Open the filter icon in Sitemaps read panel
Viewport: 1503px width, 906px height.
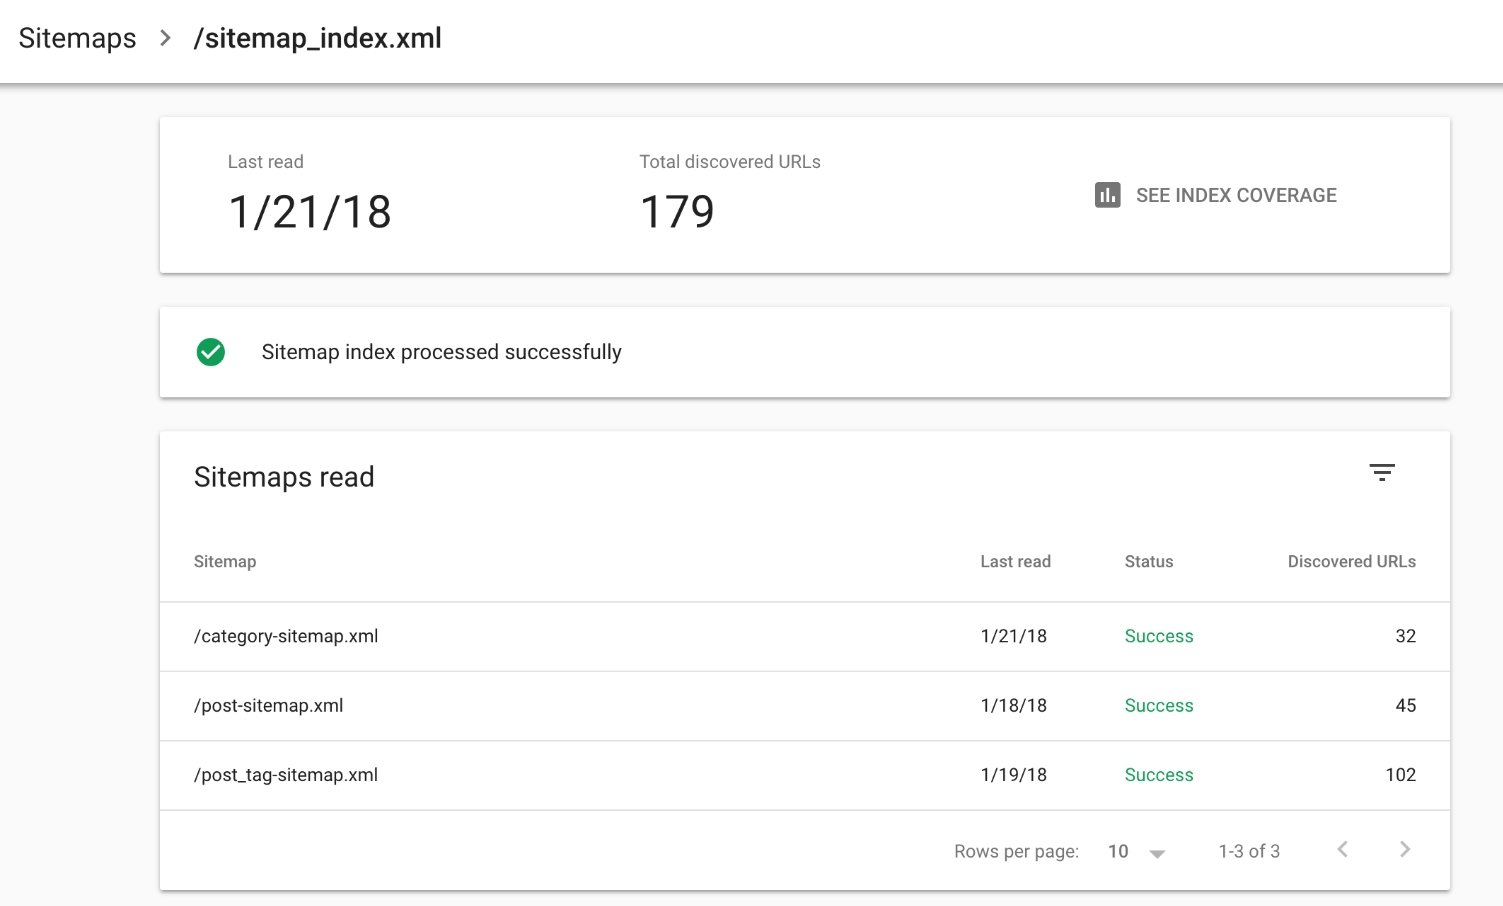coord(1383,472)
